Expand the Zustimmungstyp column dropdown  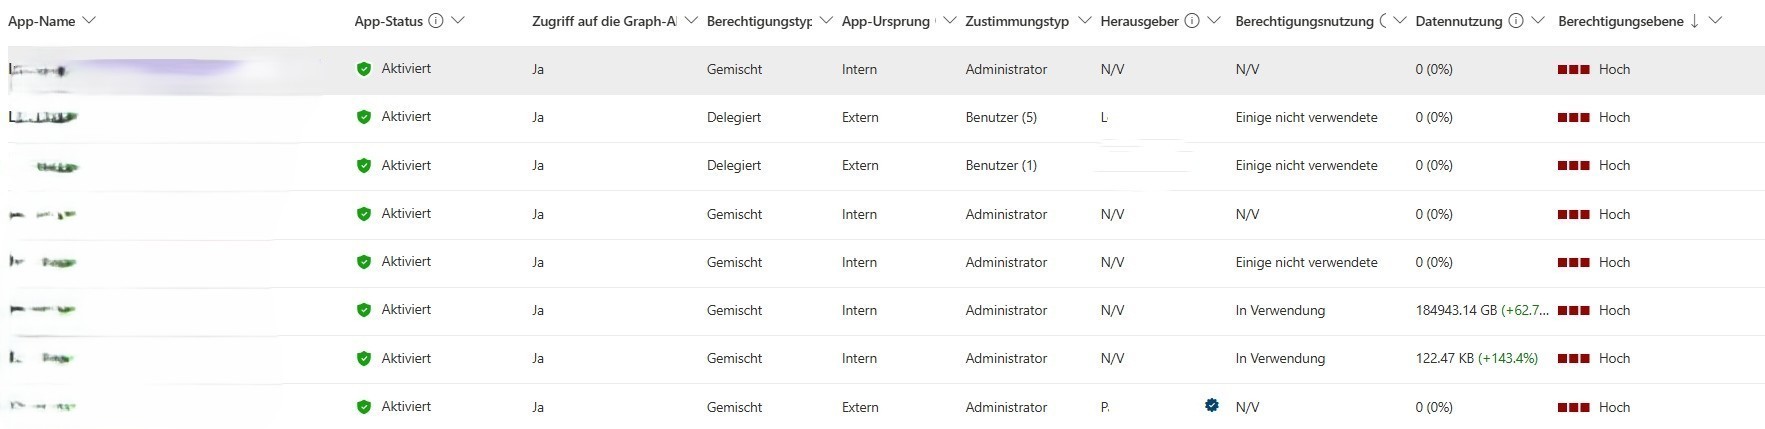(x=1084, y=21)
